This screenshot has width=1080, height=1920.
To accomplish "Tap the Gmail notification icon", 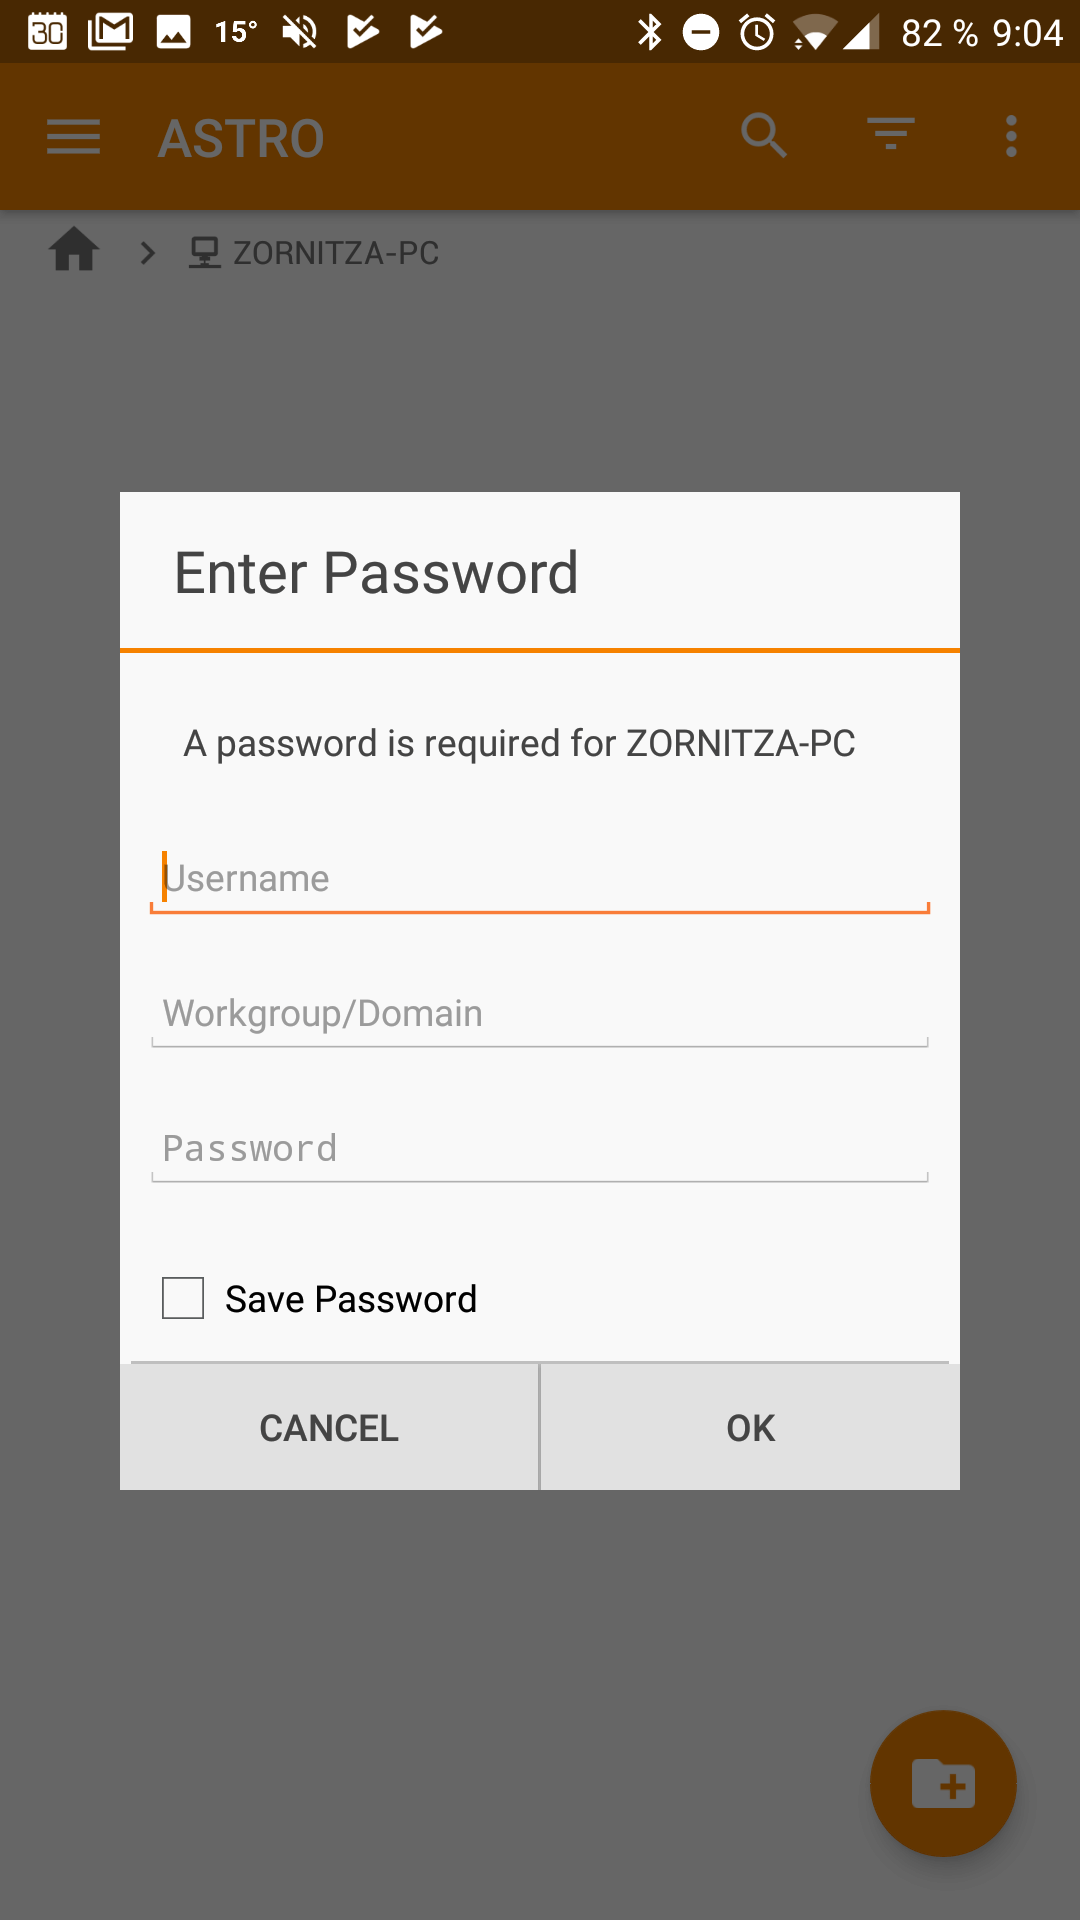I will (111, 32).
